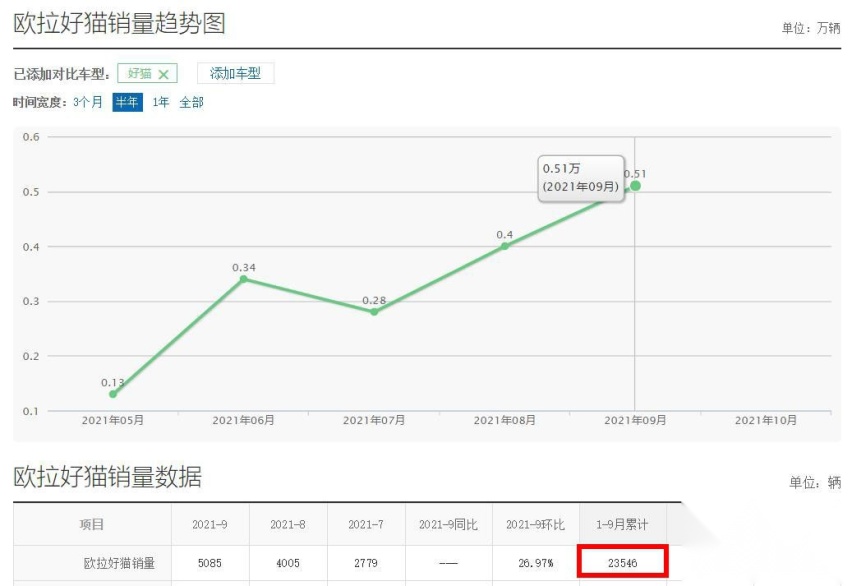Click the 0.1 y-axis label
This screenshot has height=586, width=852.
31,411
